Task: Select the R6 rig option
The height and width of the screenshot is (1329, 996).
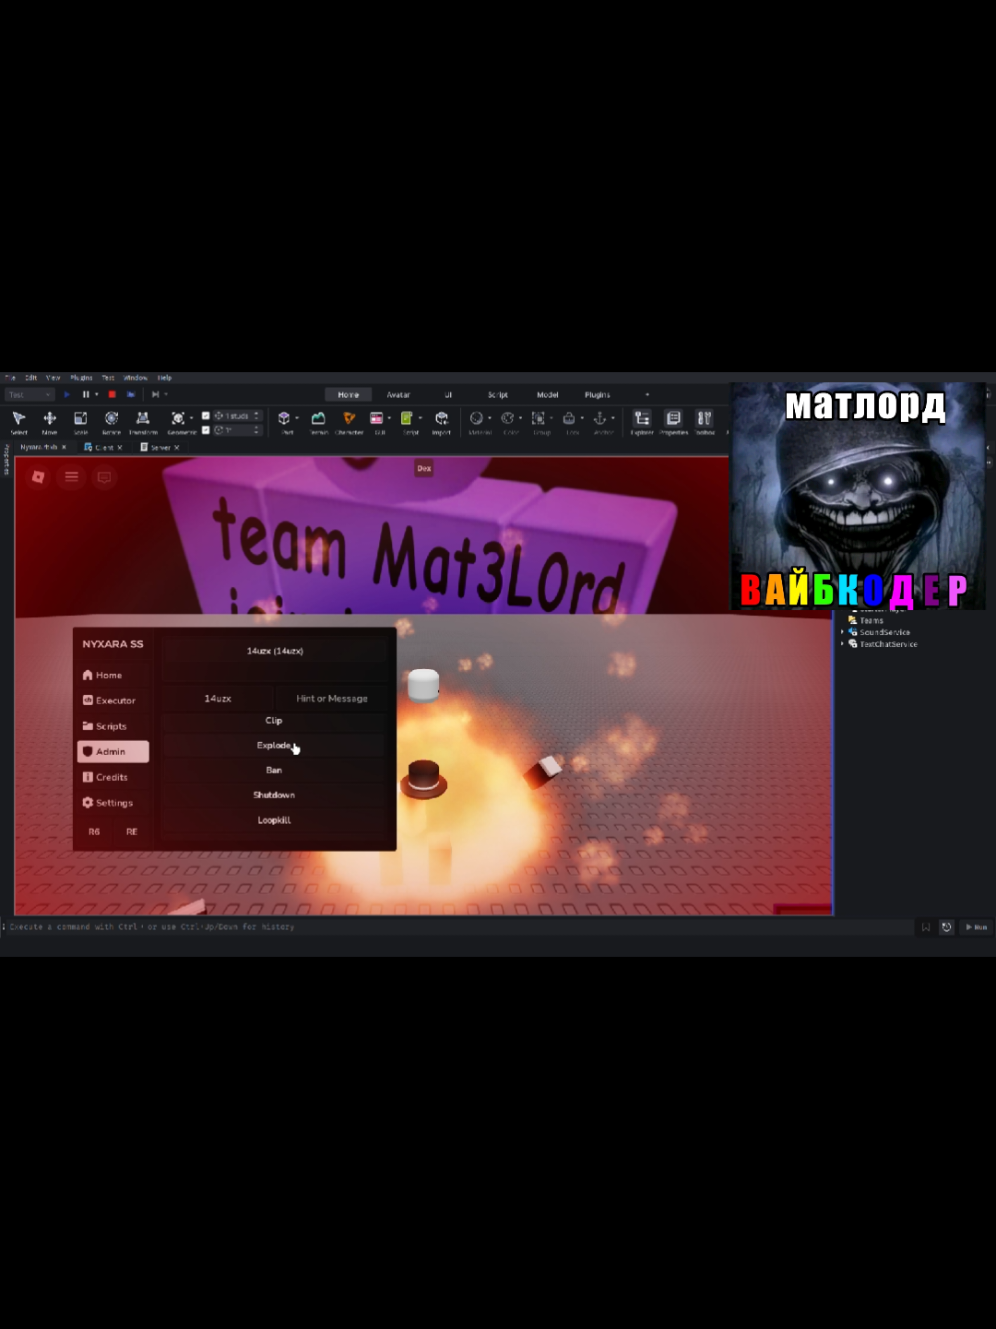Action: coord(94,831)
